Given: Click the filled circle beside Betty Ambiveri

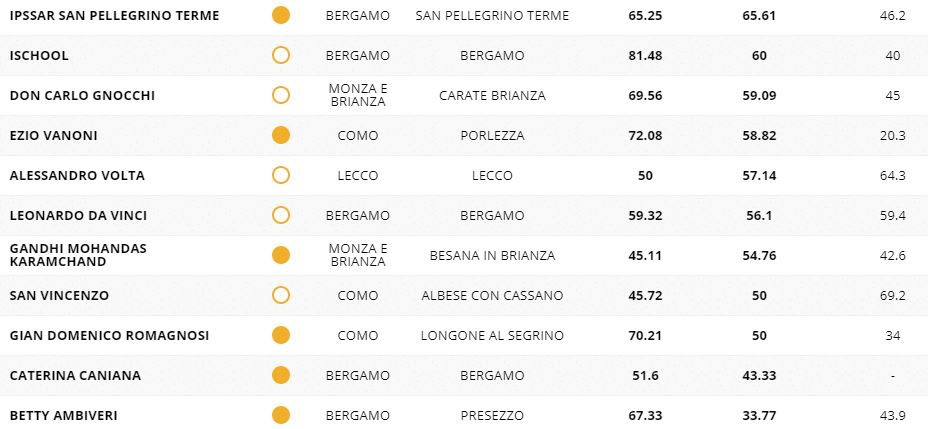Looking at the screenshot, I should click(281, 415).
